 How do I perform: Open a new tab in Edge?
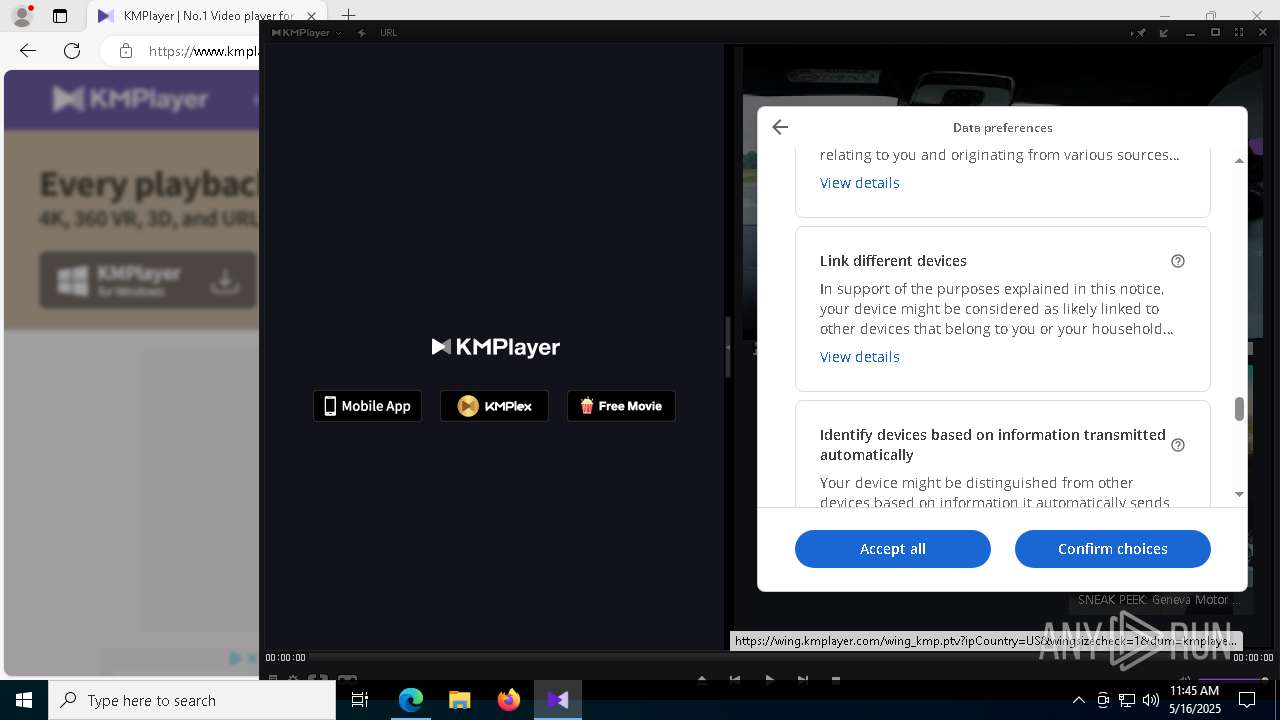click(348, 16)
